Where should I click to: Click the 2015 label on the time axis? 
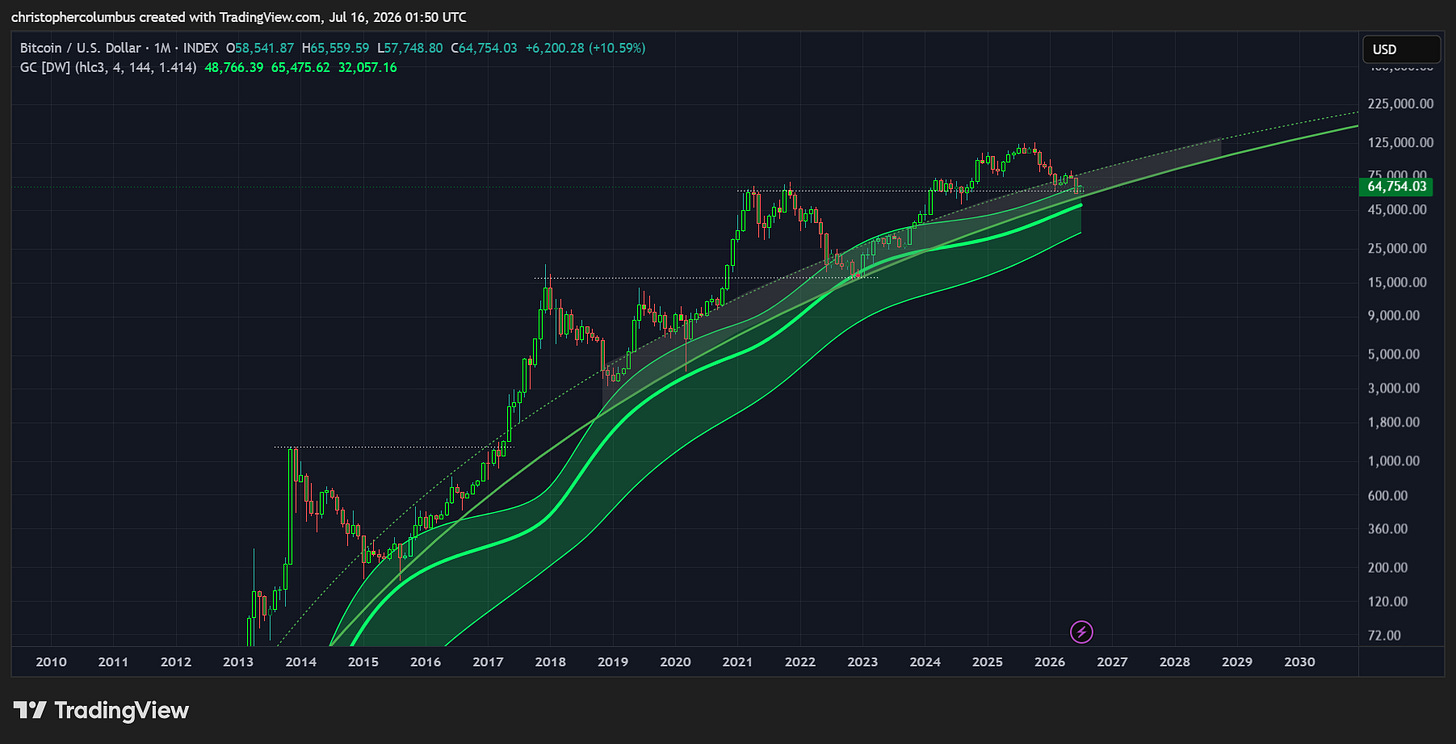coord(363,662)
